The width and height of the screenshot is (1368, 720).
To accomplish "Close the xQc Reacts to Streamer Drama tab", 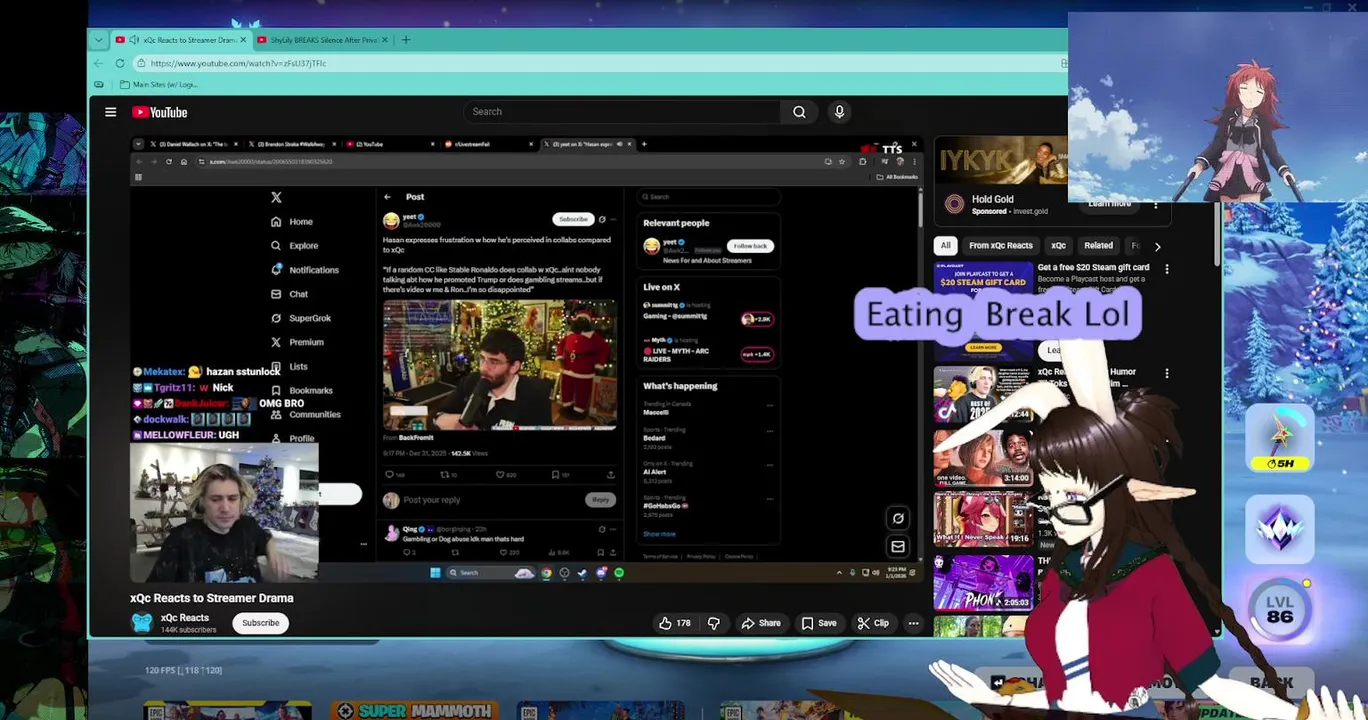I will (x=243, y=40).
